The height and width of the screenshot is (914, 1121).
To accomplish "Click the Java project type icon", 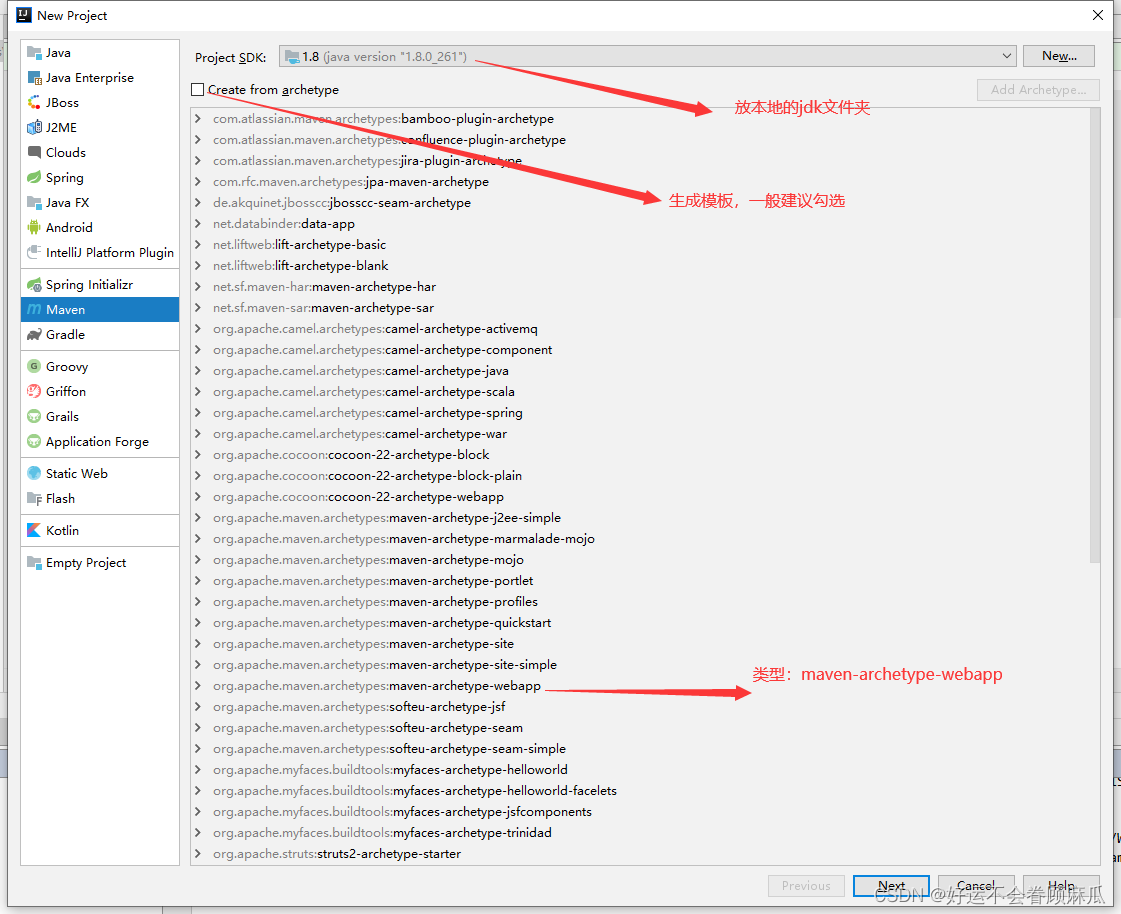I will (34, 53).
